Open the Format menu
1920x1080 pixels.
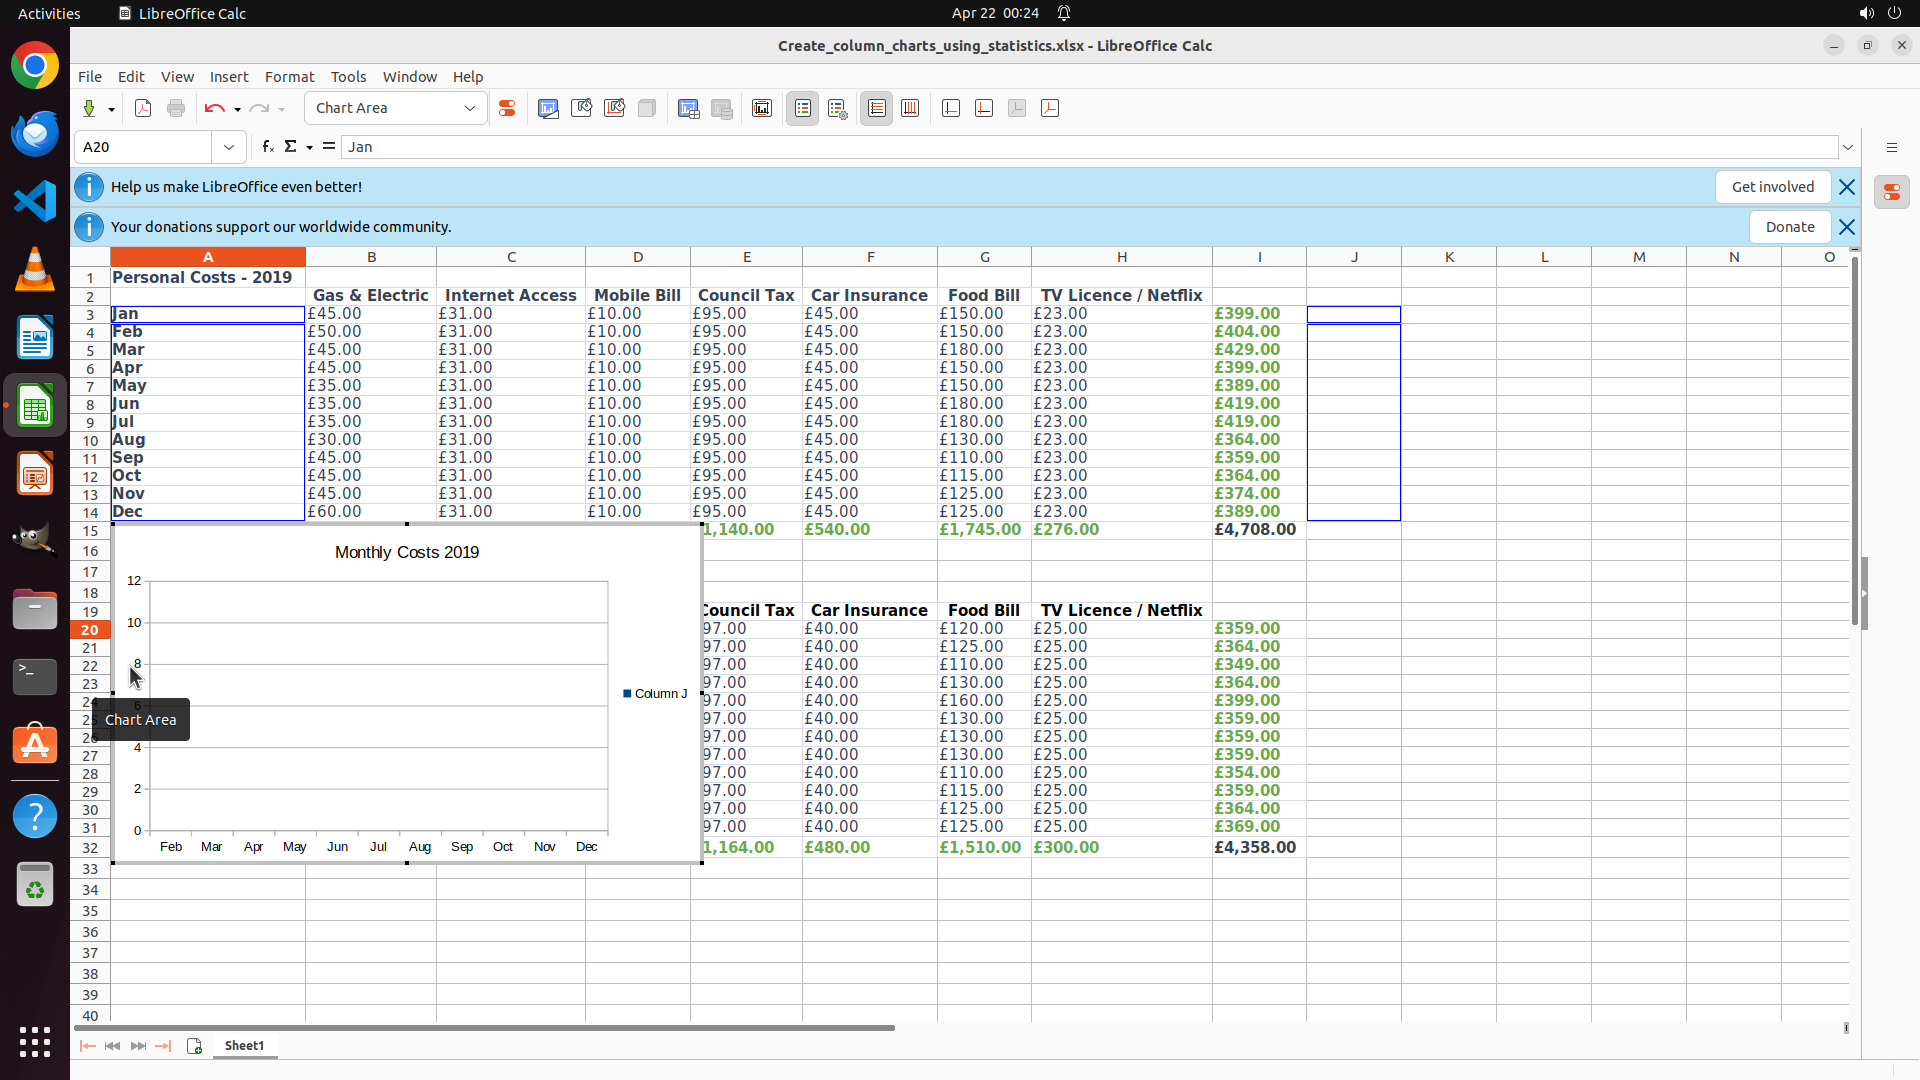coord(289,77)
